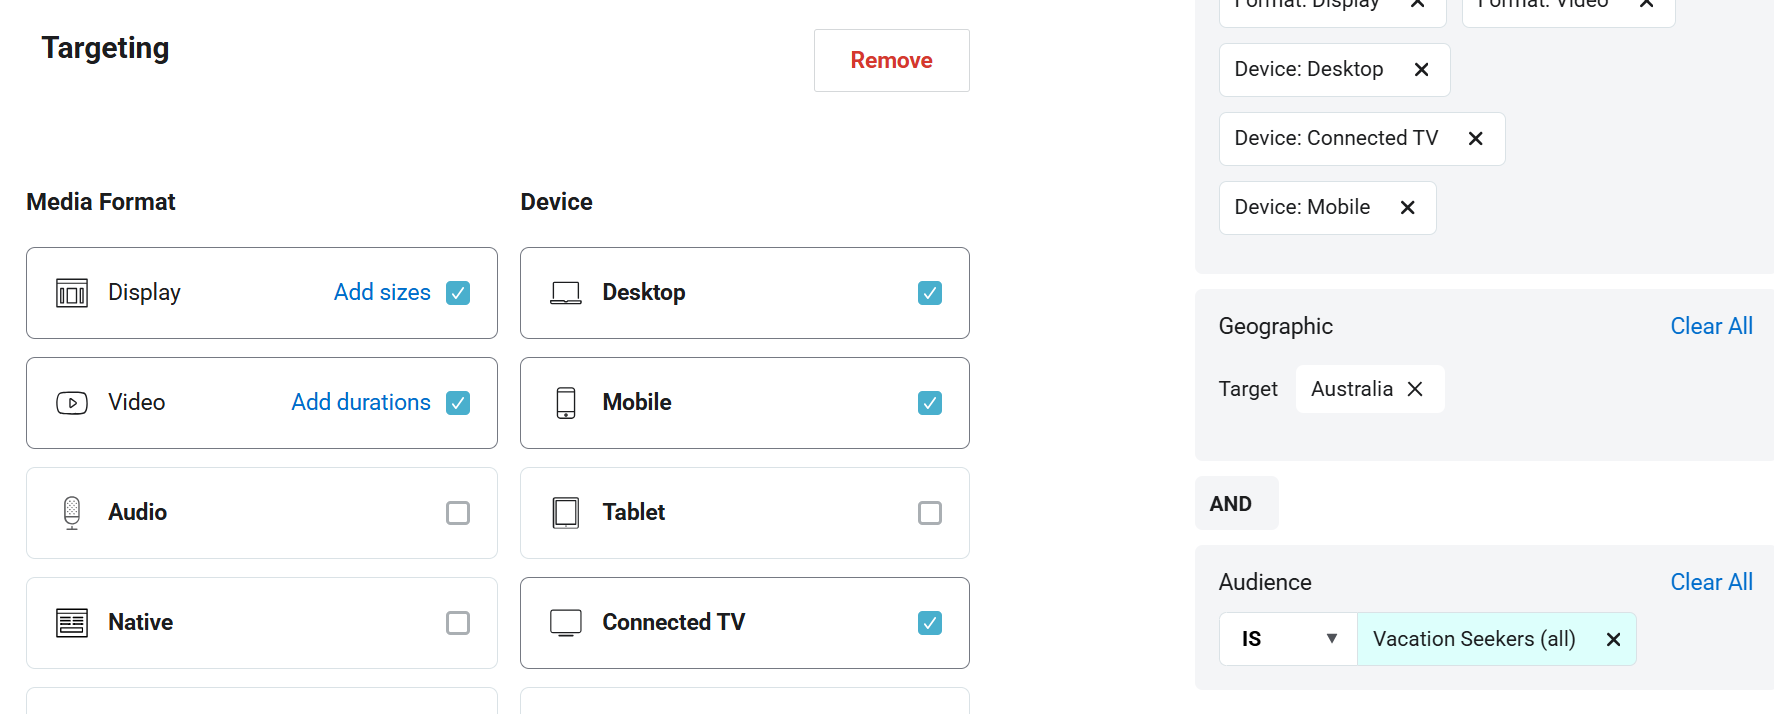
Task: Click the Connected TV screen icon
Action: [566, 623]
